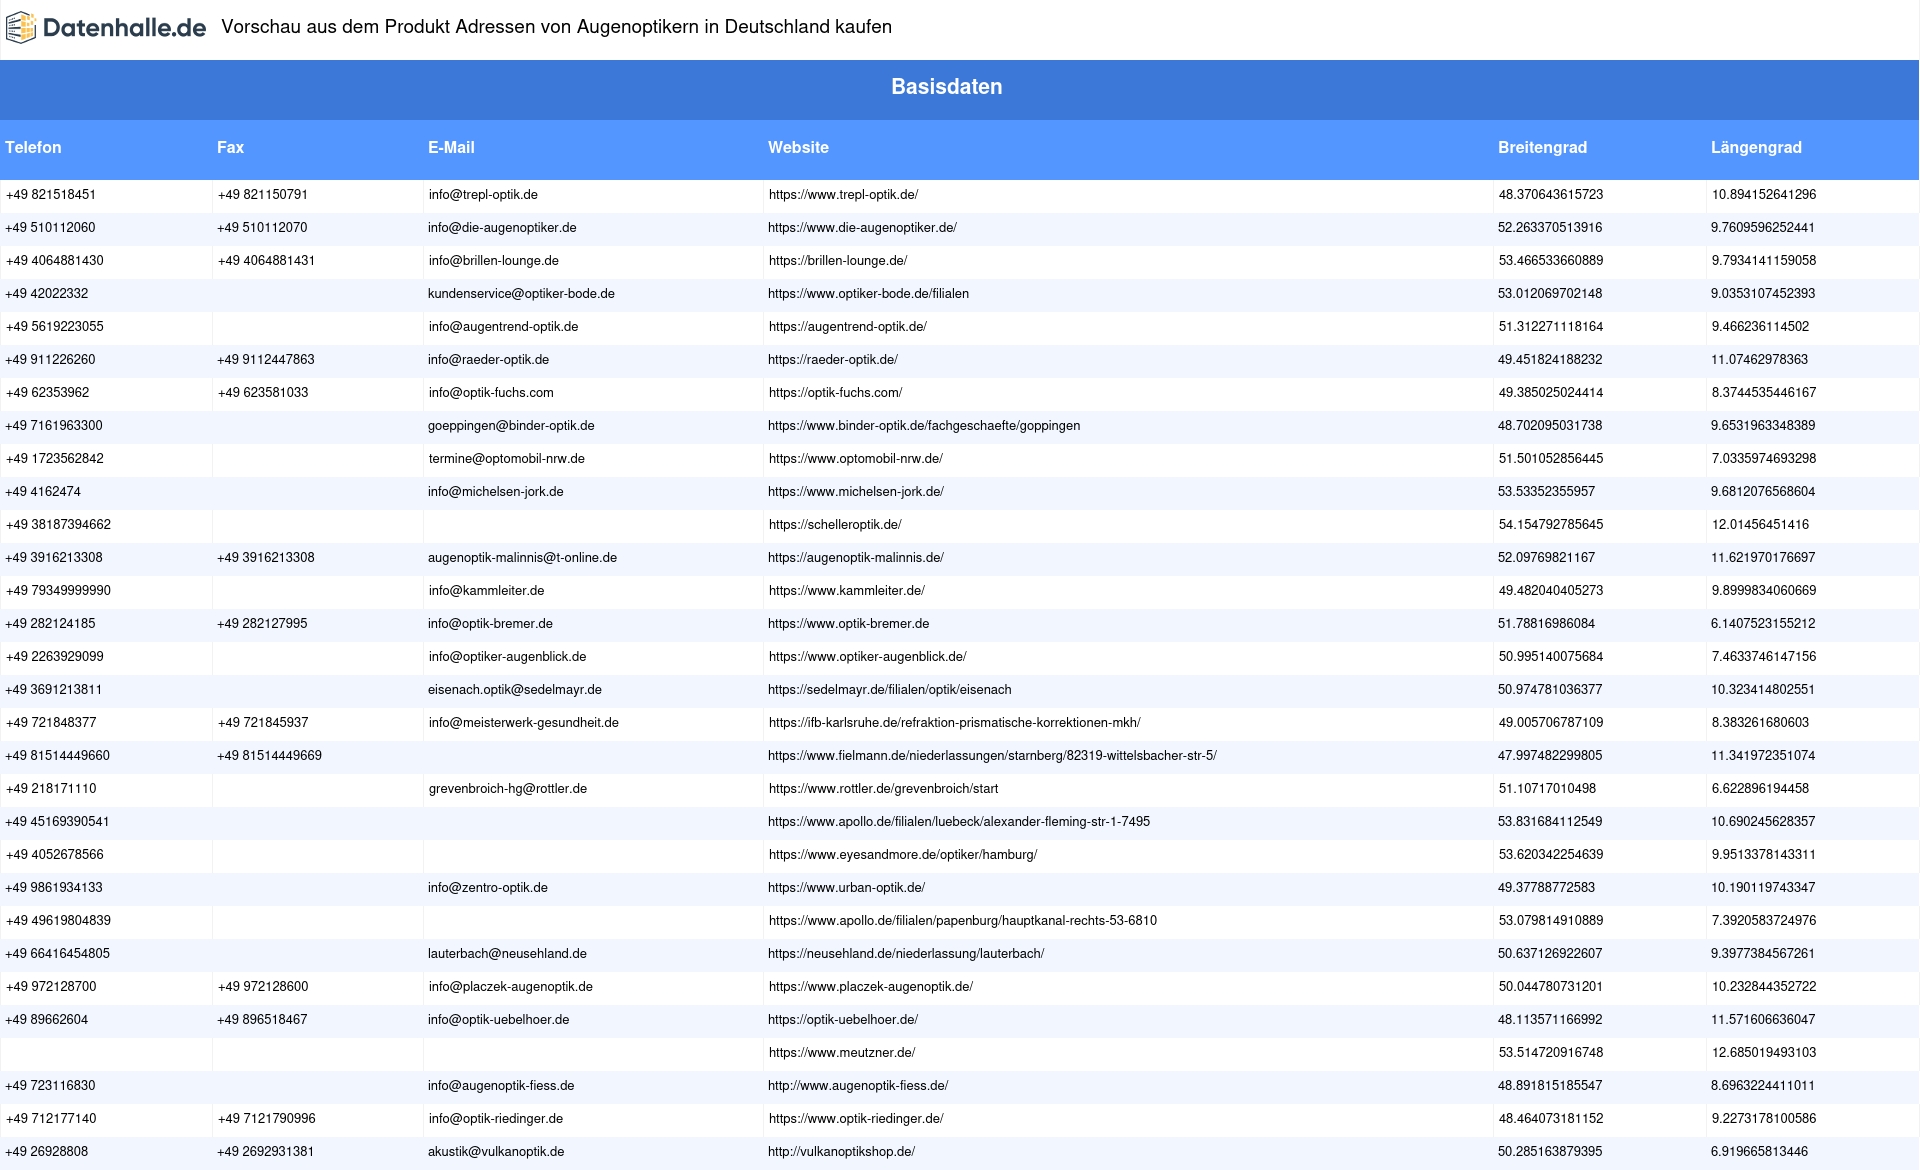
Task: Open website http://vulkanoptikshop.de/
Action: (841, 1152)
